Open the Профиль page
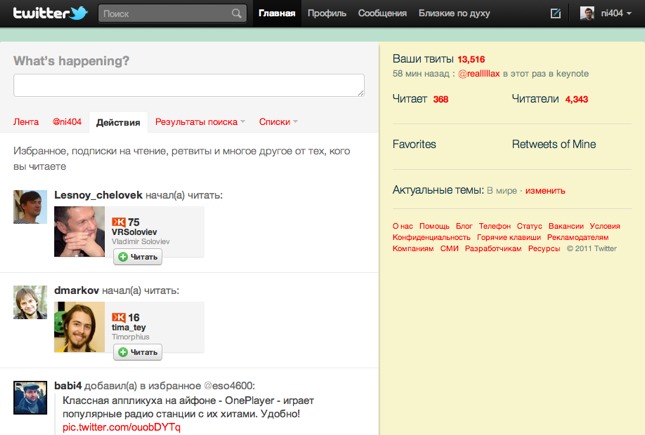Screen dimensions: 645x435 click(x=327, y=13)
